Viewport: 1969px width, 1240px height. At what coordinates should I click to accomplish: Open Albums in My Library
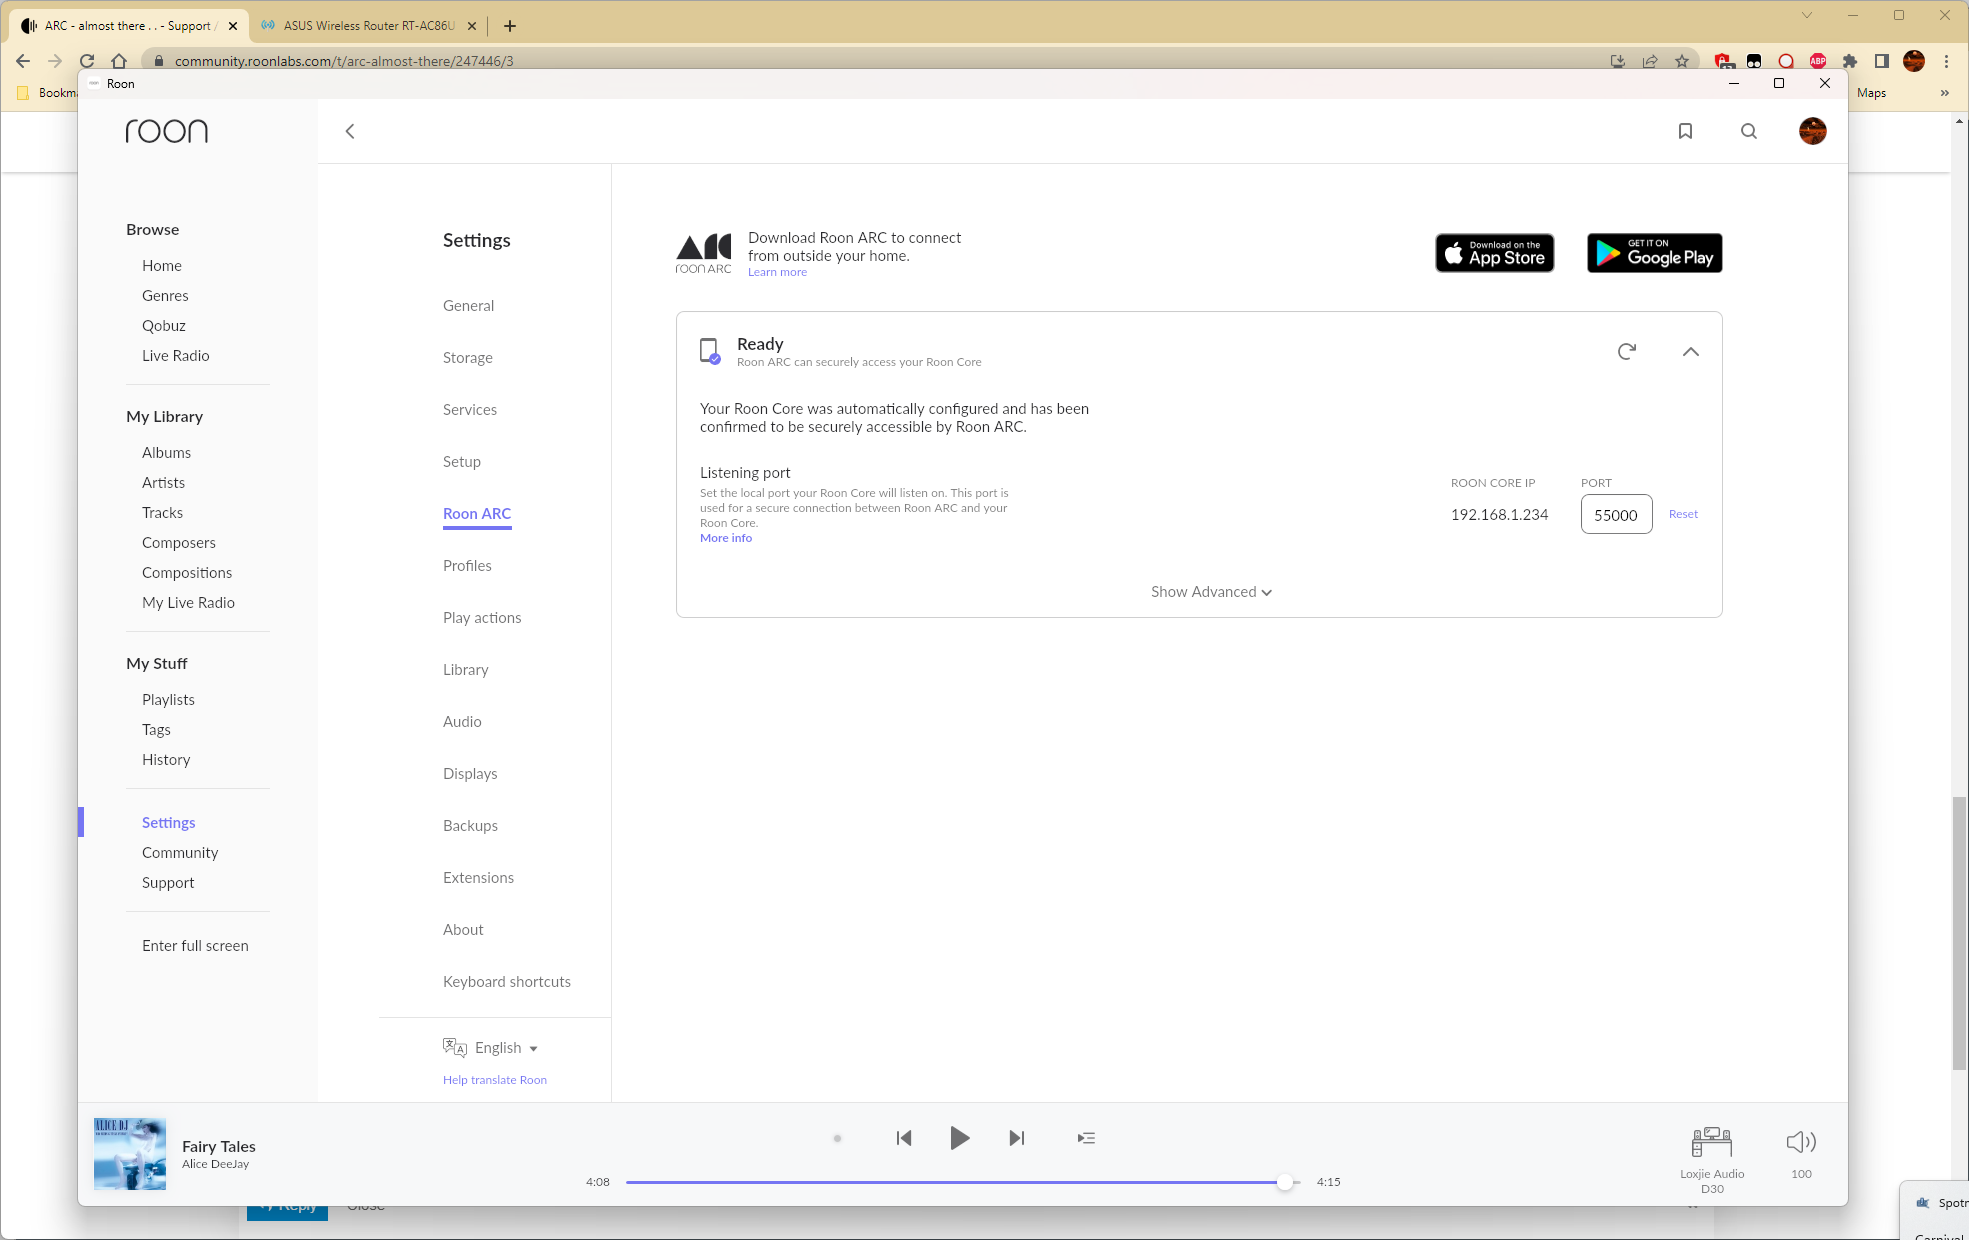(166, 453)
